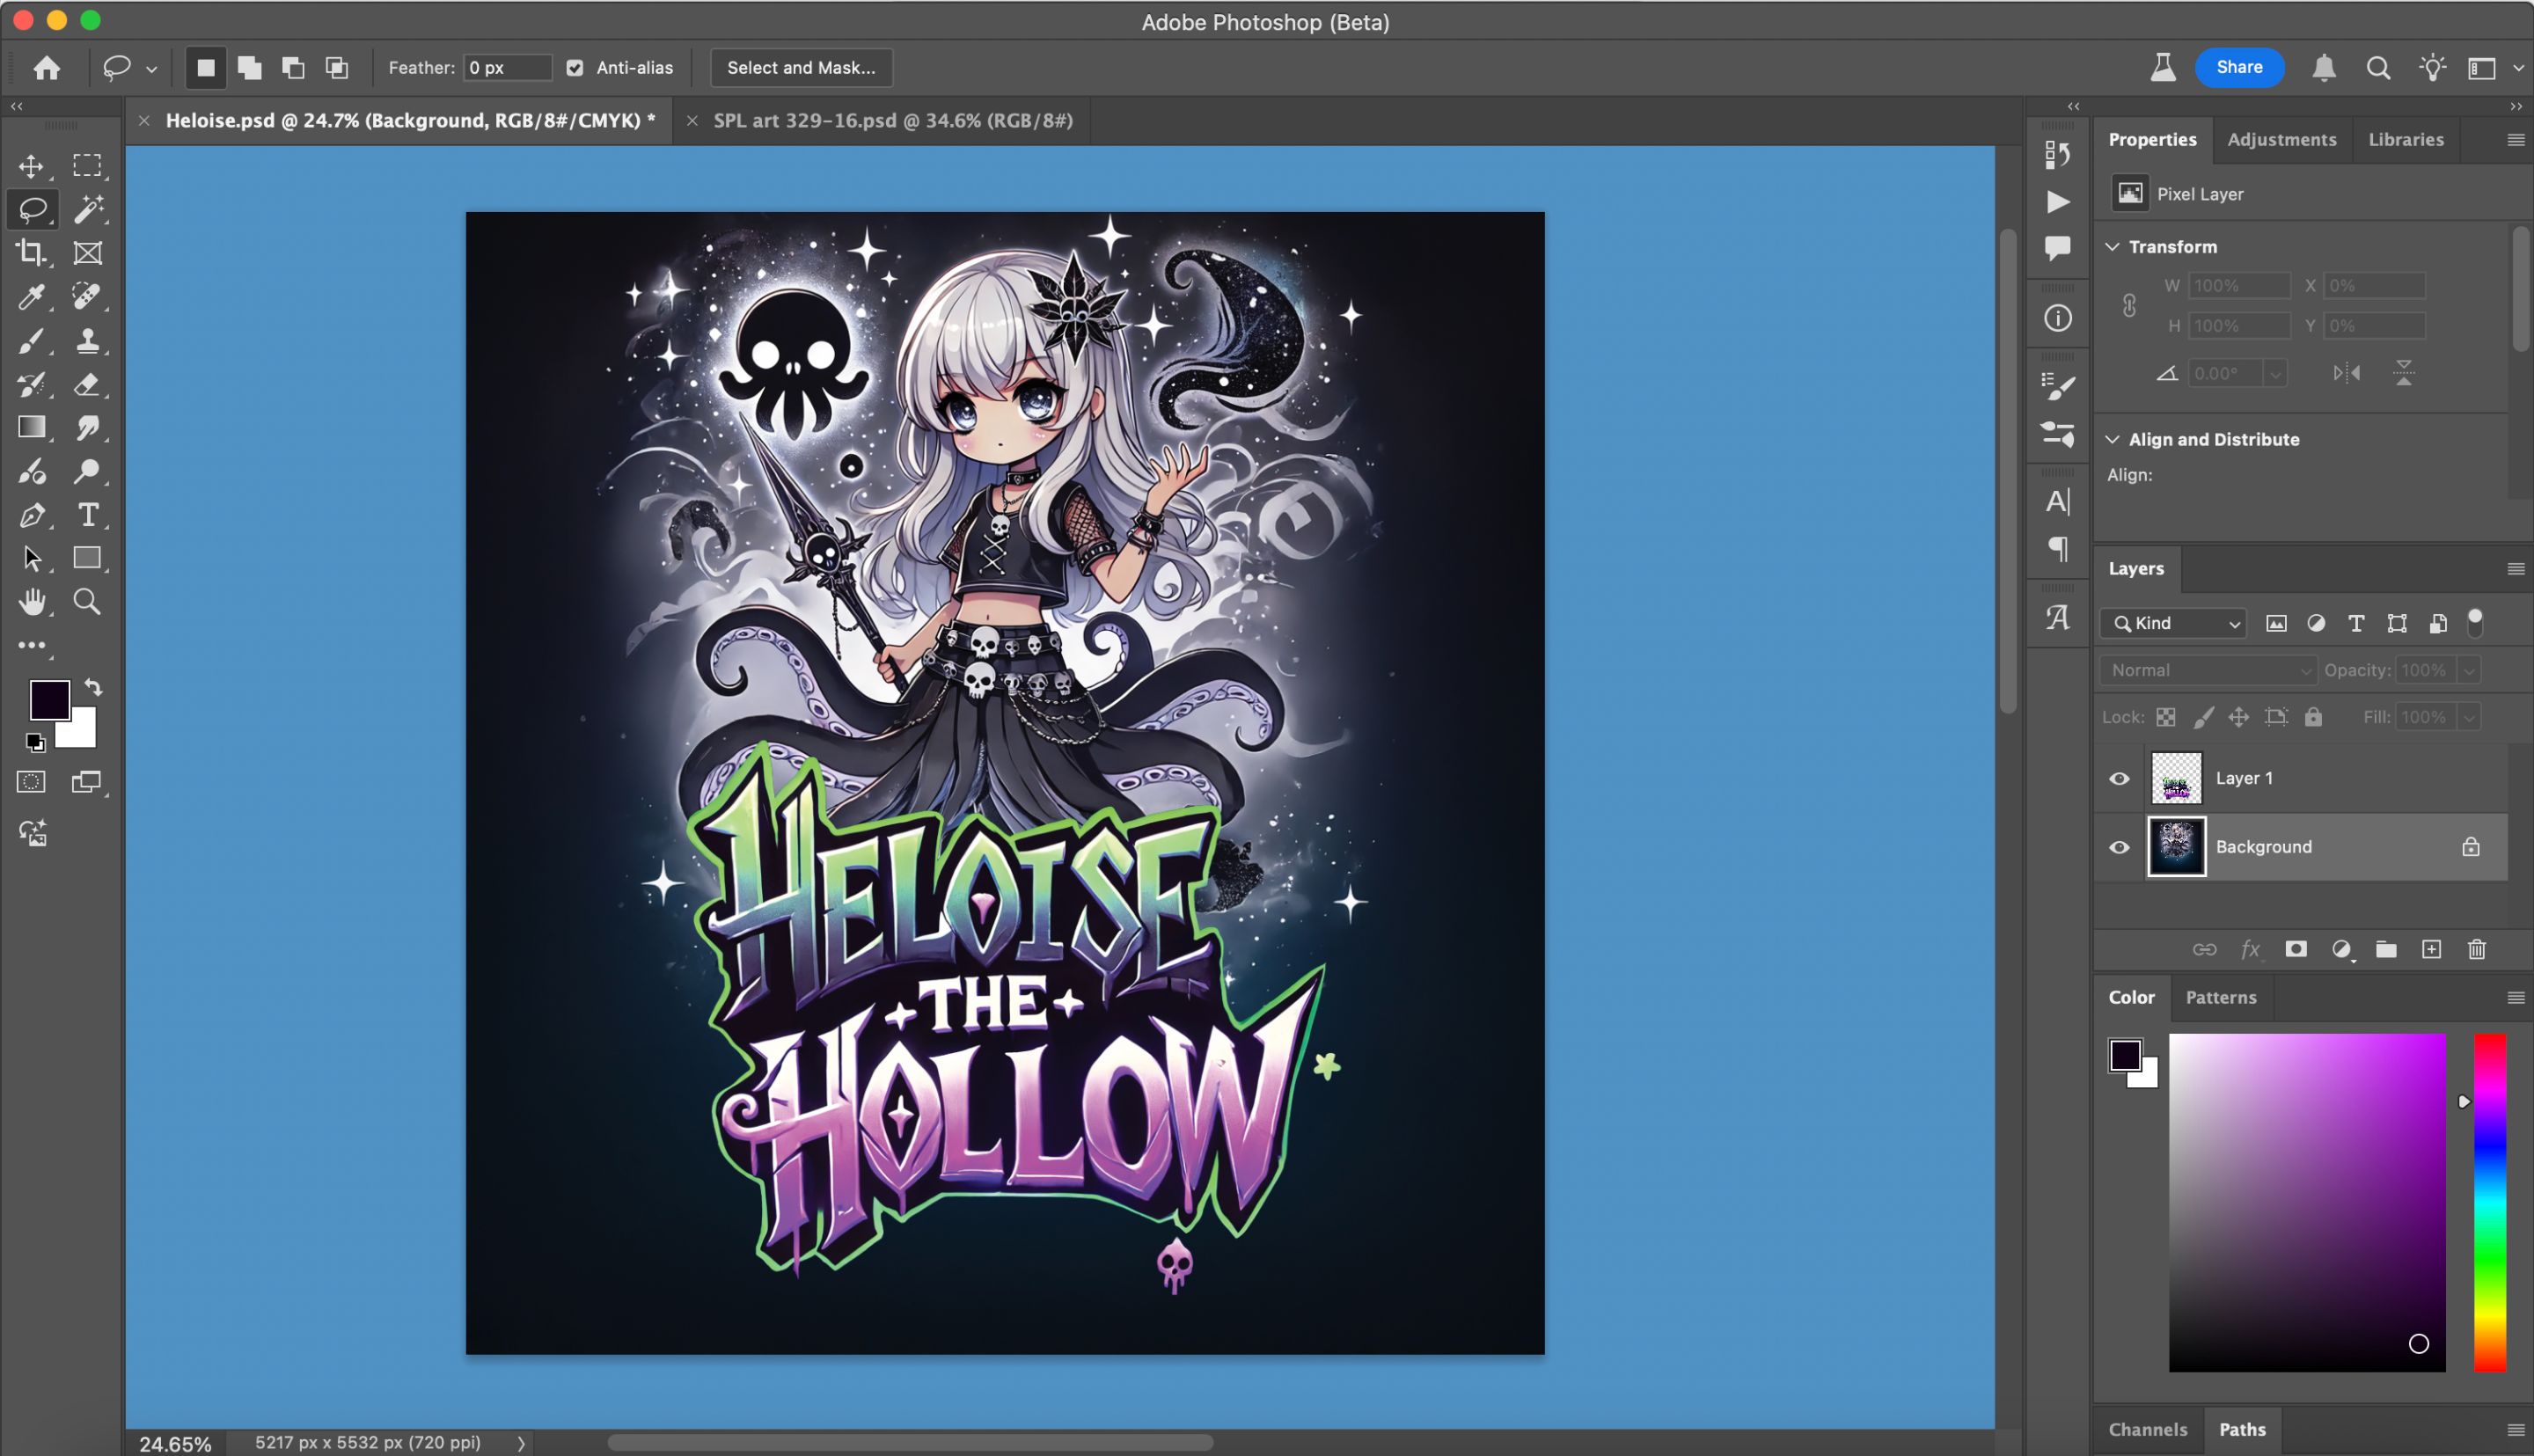
Task: Switch to the Libraries tab
Action: [x=2405, y=139]
